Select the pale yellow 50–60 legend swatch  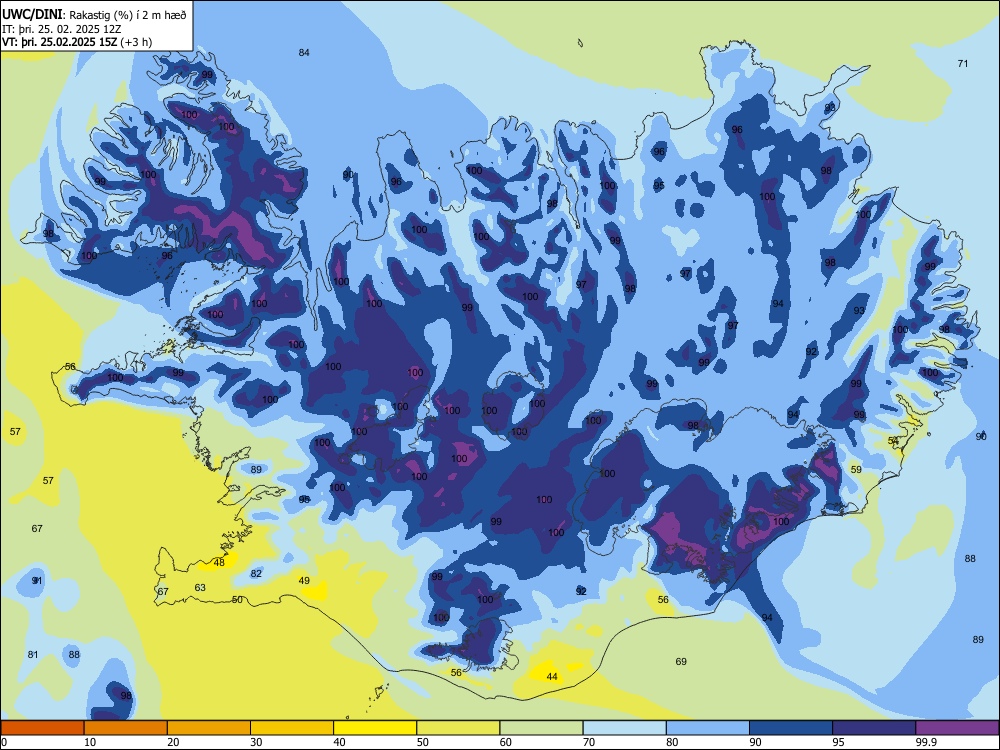point(458,728)
